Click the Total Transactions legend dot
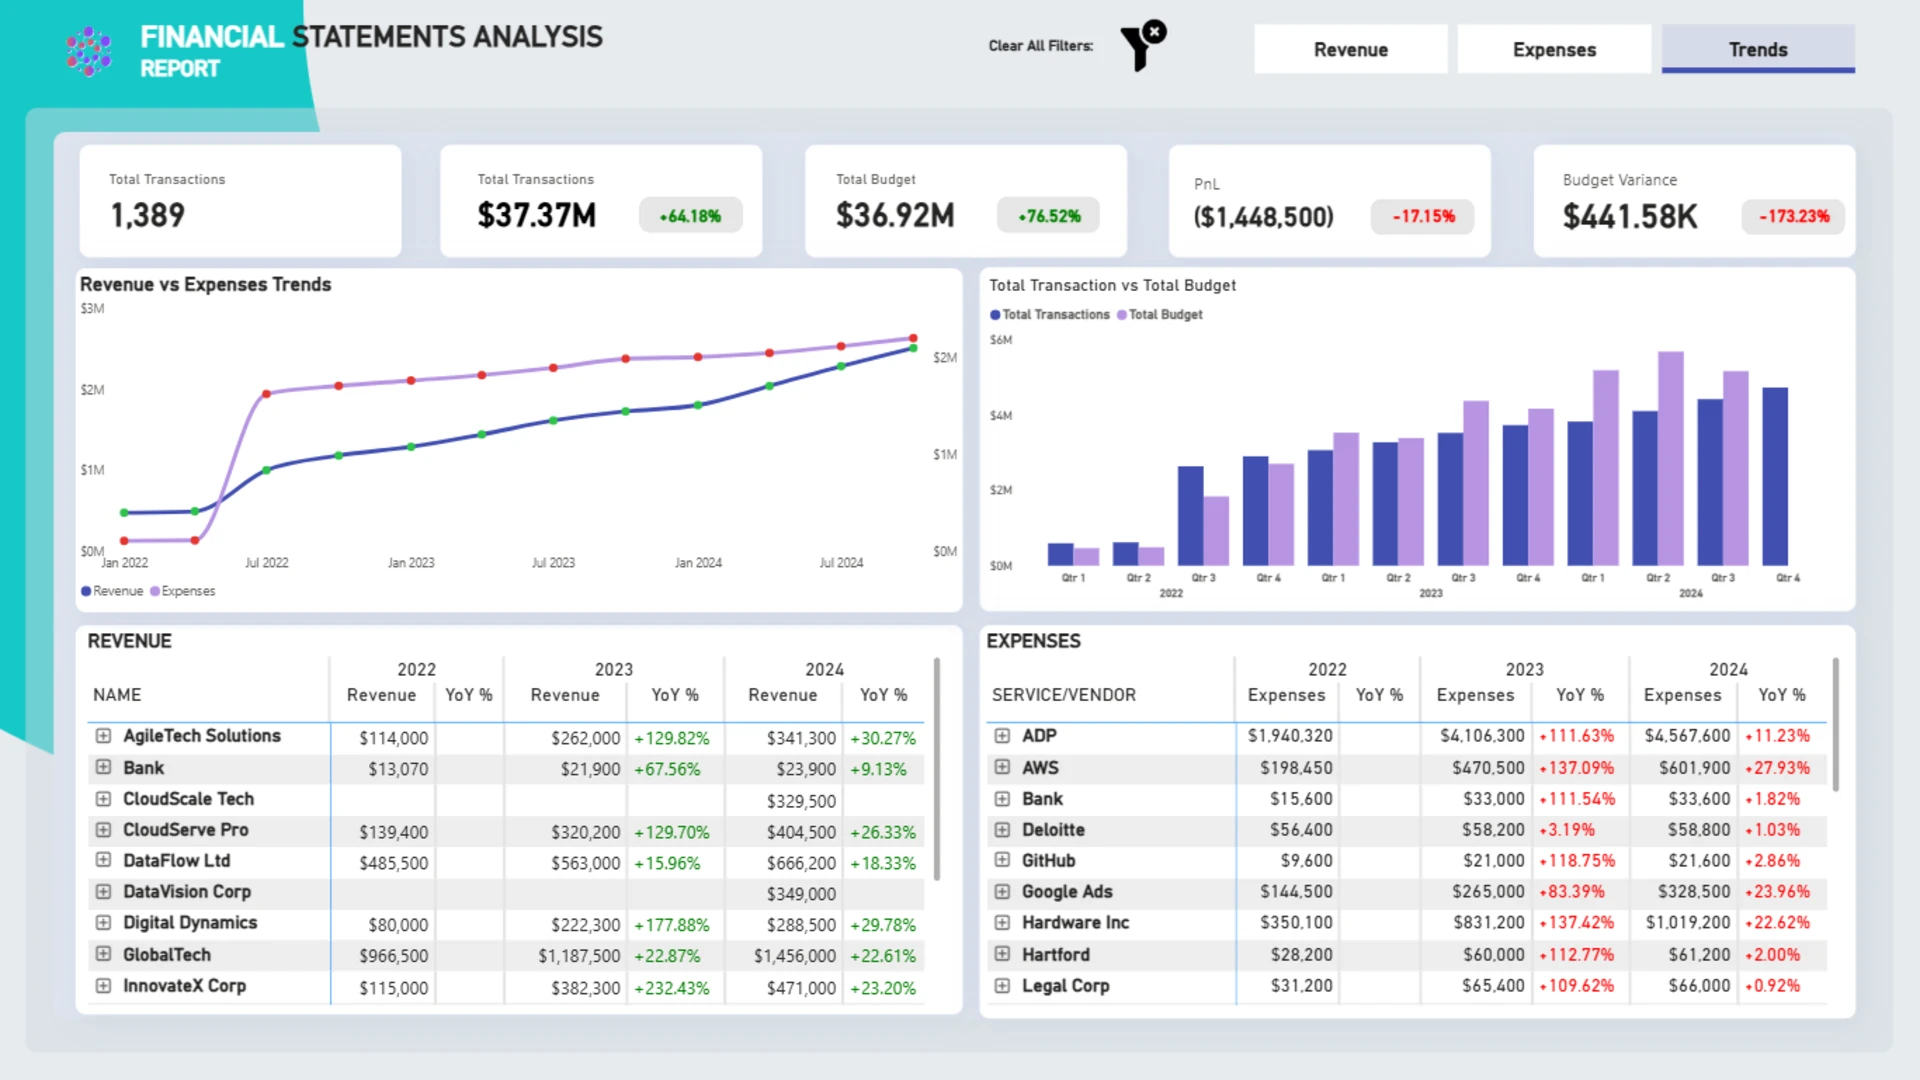Screen dimensions: 1920x1080 (995, 315)
